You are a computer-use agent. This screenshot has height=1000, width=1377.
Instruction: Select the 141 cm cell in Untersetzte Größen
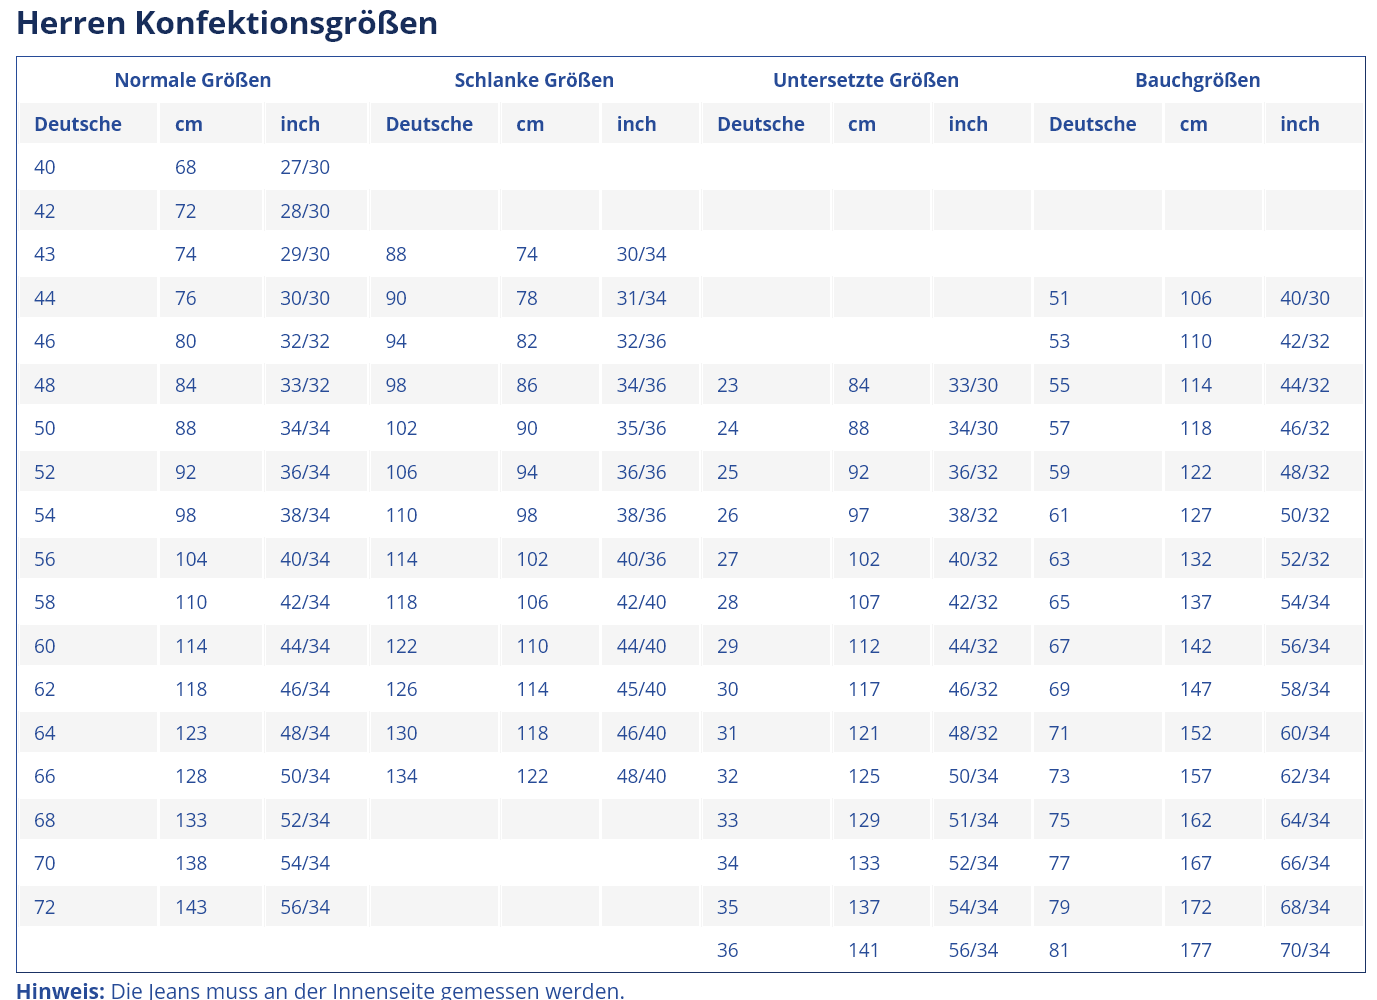pyautogui.click(x=864, y=950)
